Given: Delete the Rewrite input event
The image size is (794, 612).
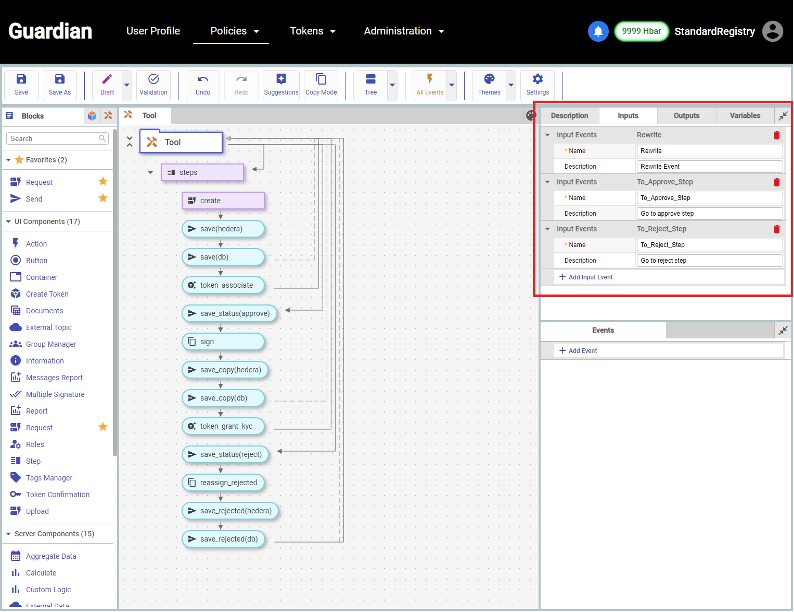Looking at the screenshot, I should (776, 135).
